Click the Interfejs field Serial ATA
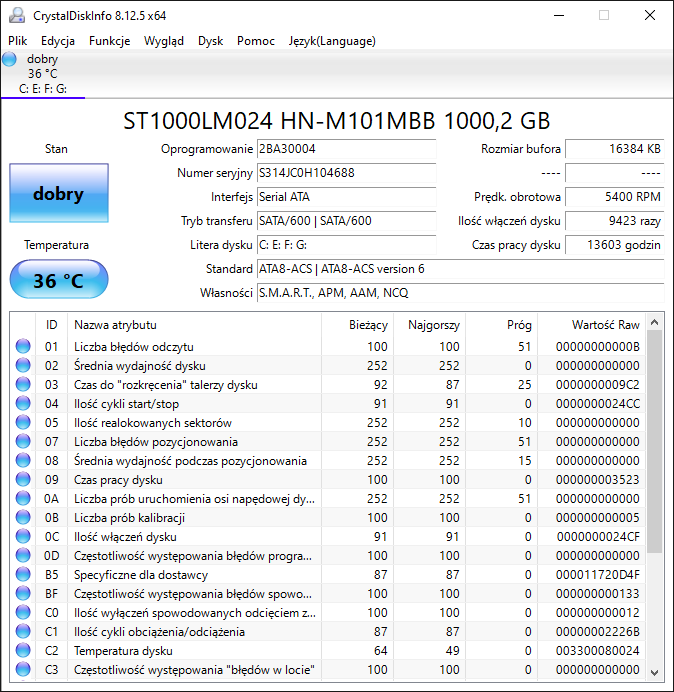 [346, 196]
